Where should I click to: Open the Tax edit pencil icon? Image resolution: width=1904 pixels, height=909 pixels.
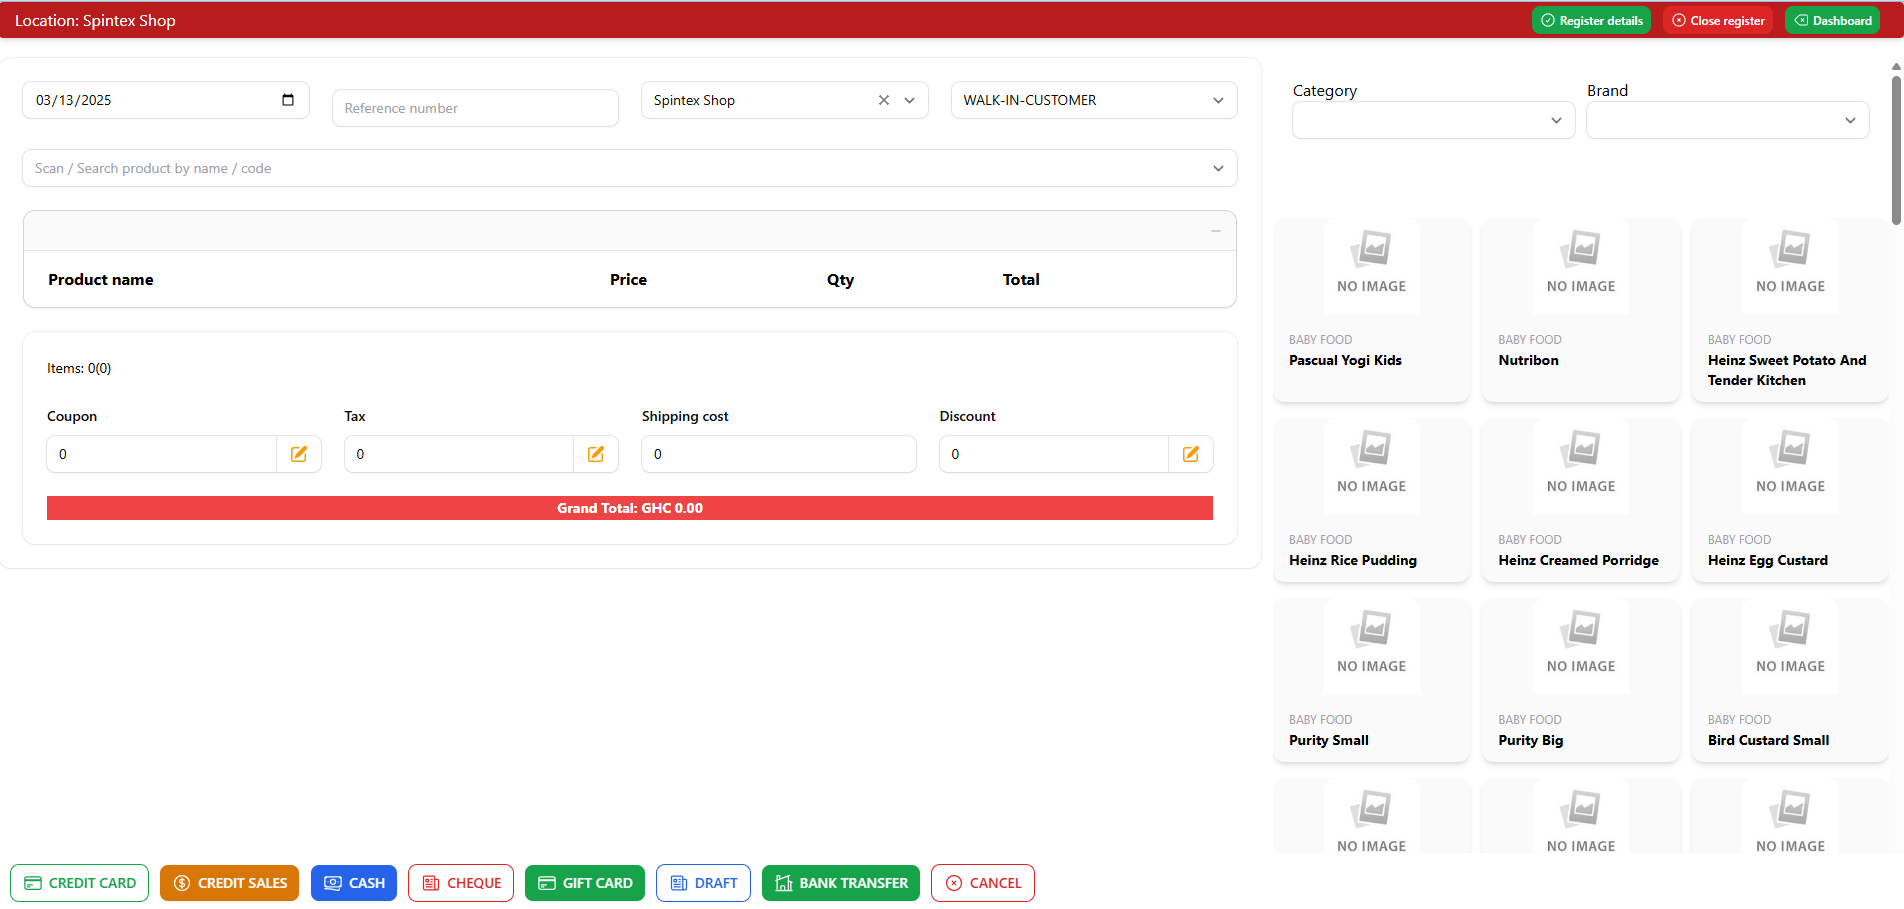coord(596,453)
